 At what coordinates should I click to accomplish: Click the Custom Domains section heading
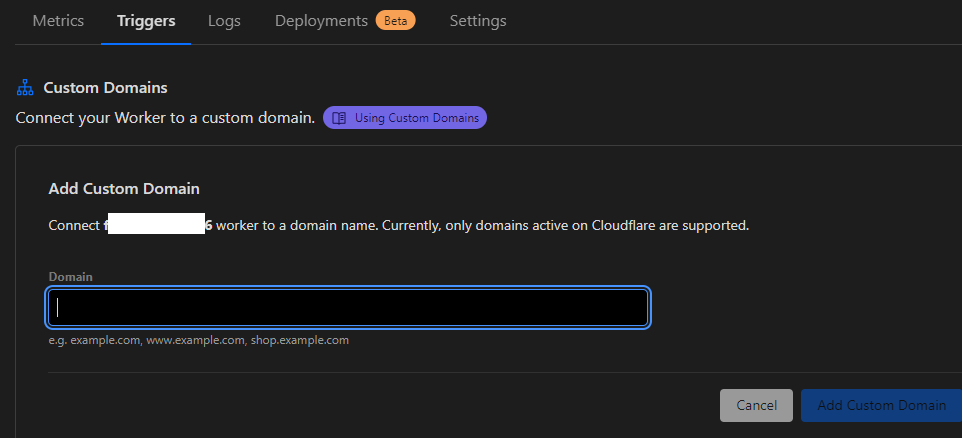click(x=105, y=88)
